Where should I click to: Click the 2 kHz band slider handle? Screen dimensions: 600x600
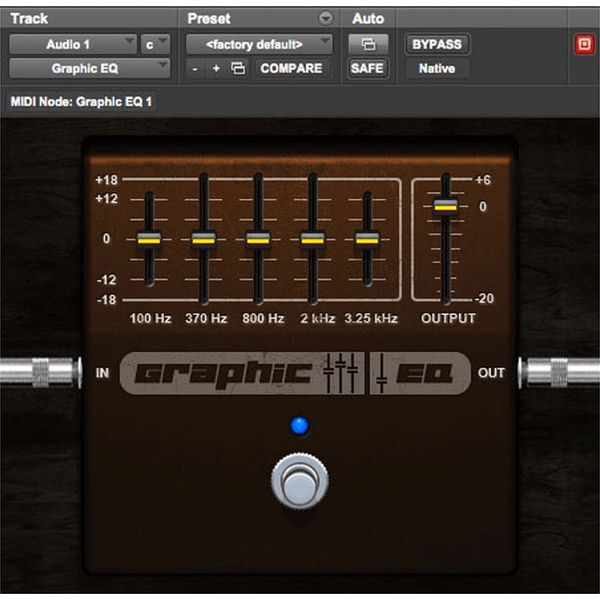313,240
